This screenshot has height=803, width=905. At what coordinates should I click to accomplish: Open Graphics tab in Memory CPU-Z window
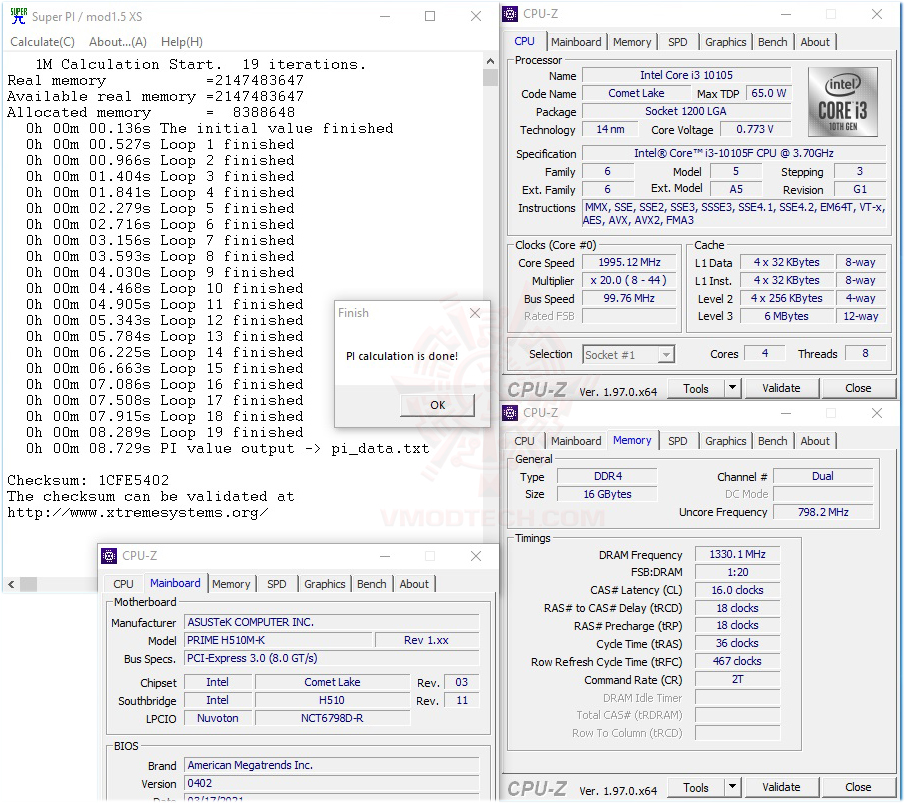pyautogui.click(x=726, y=441)
